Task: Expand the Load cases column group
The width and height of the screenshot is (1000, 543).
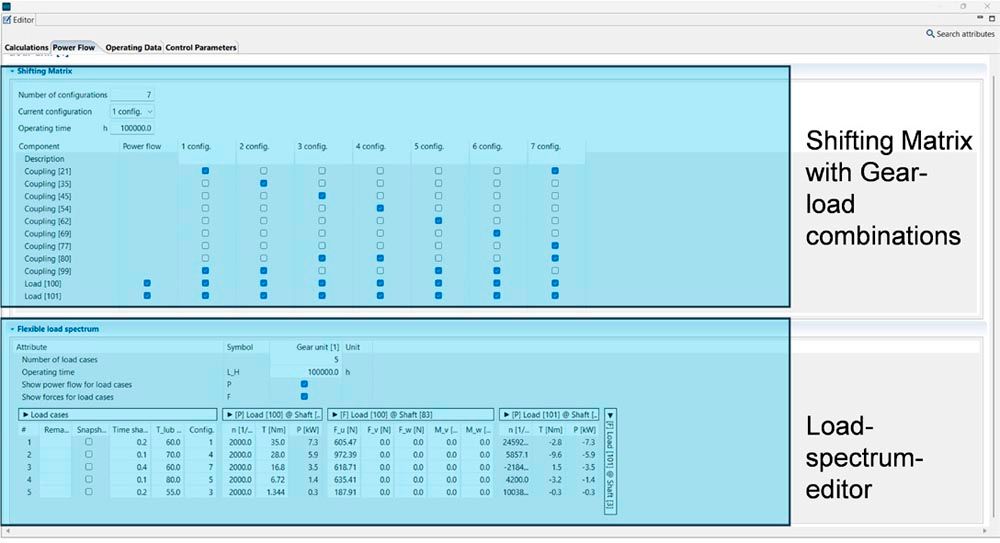Action: click(x=26, y=415)
